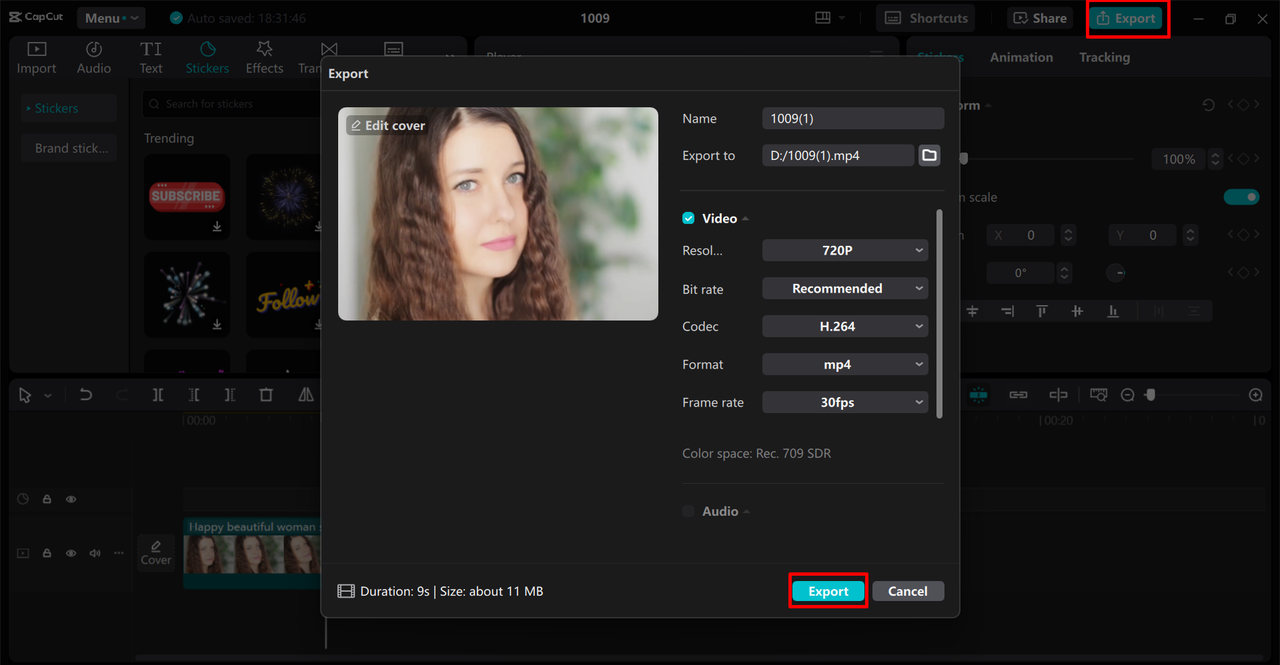Lock the upper sticker track

point(47,498)
